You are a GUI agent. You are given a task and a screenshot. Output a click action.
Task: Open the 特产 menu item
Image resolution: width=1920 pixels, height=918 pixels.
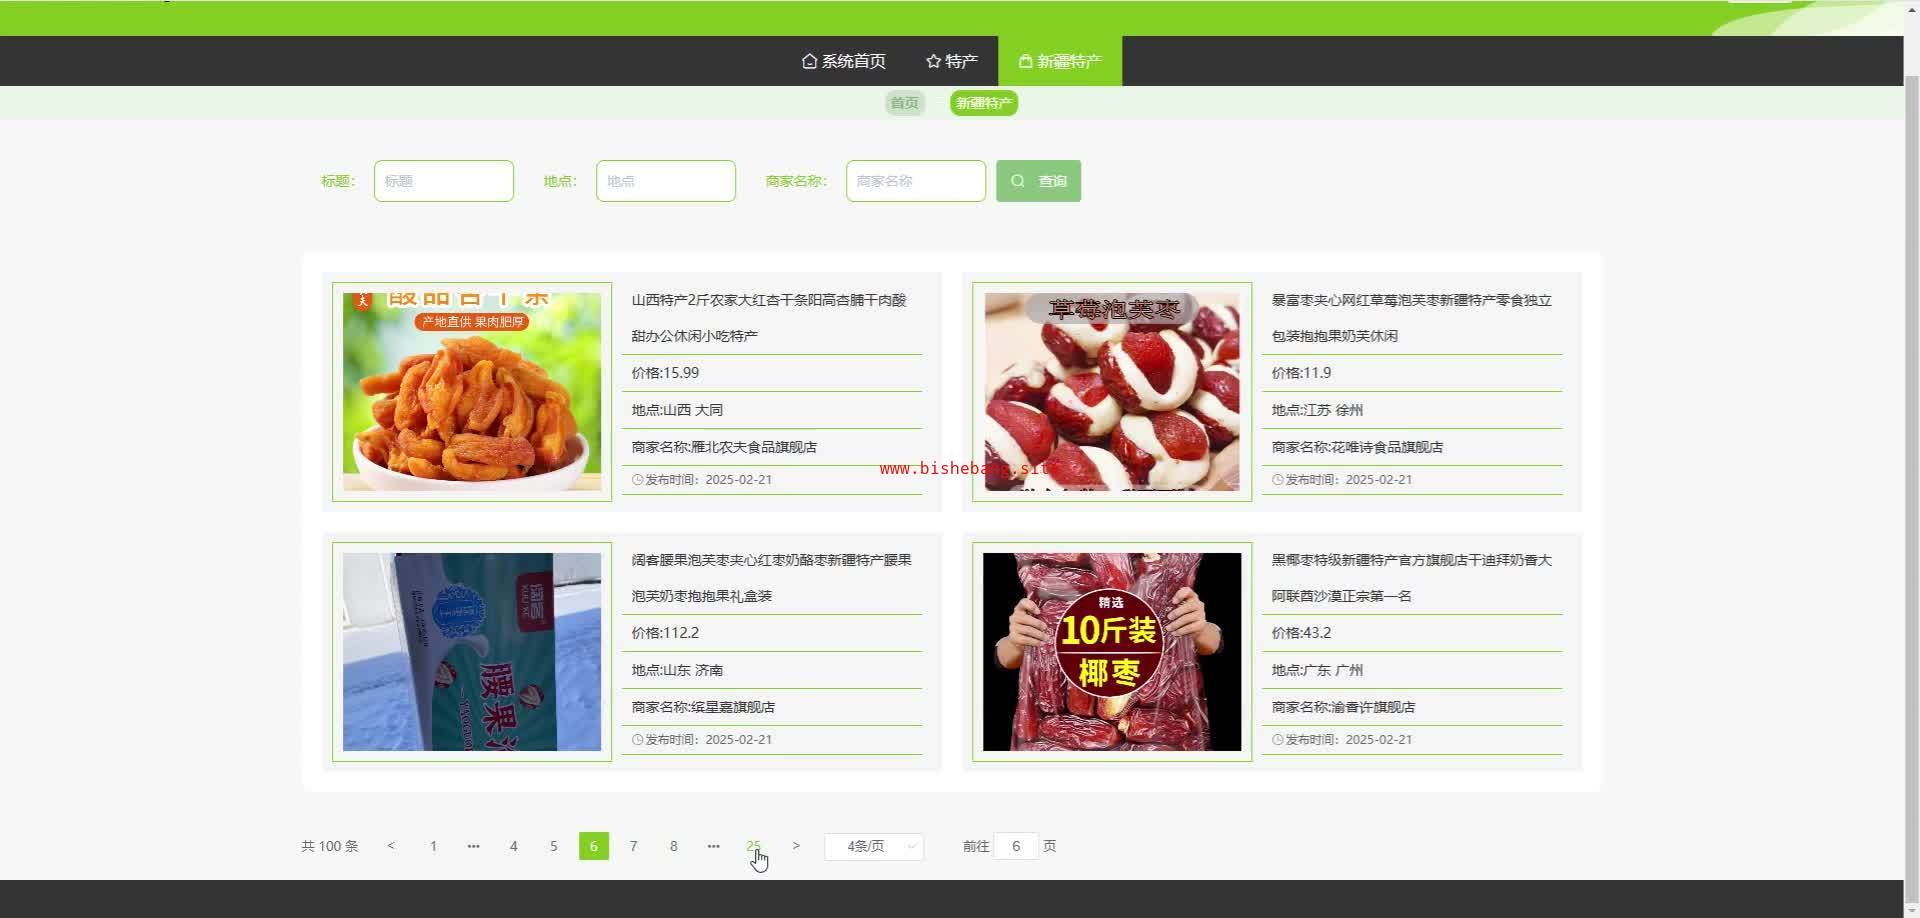coord(952,61)
